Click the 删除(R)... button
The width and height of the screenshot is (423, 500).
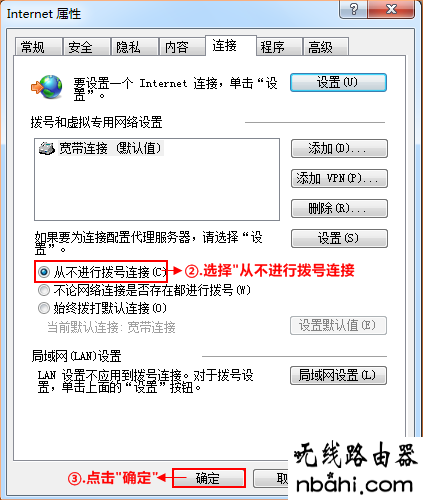pyautogui.click(x=339, y=208)
